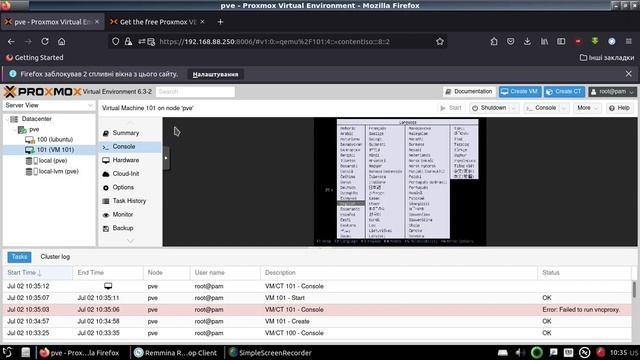The image size is (640, 360).
Task: Open Console from the VM toolbar
Action: coord(541,108)
